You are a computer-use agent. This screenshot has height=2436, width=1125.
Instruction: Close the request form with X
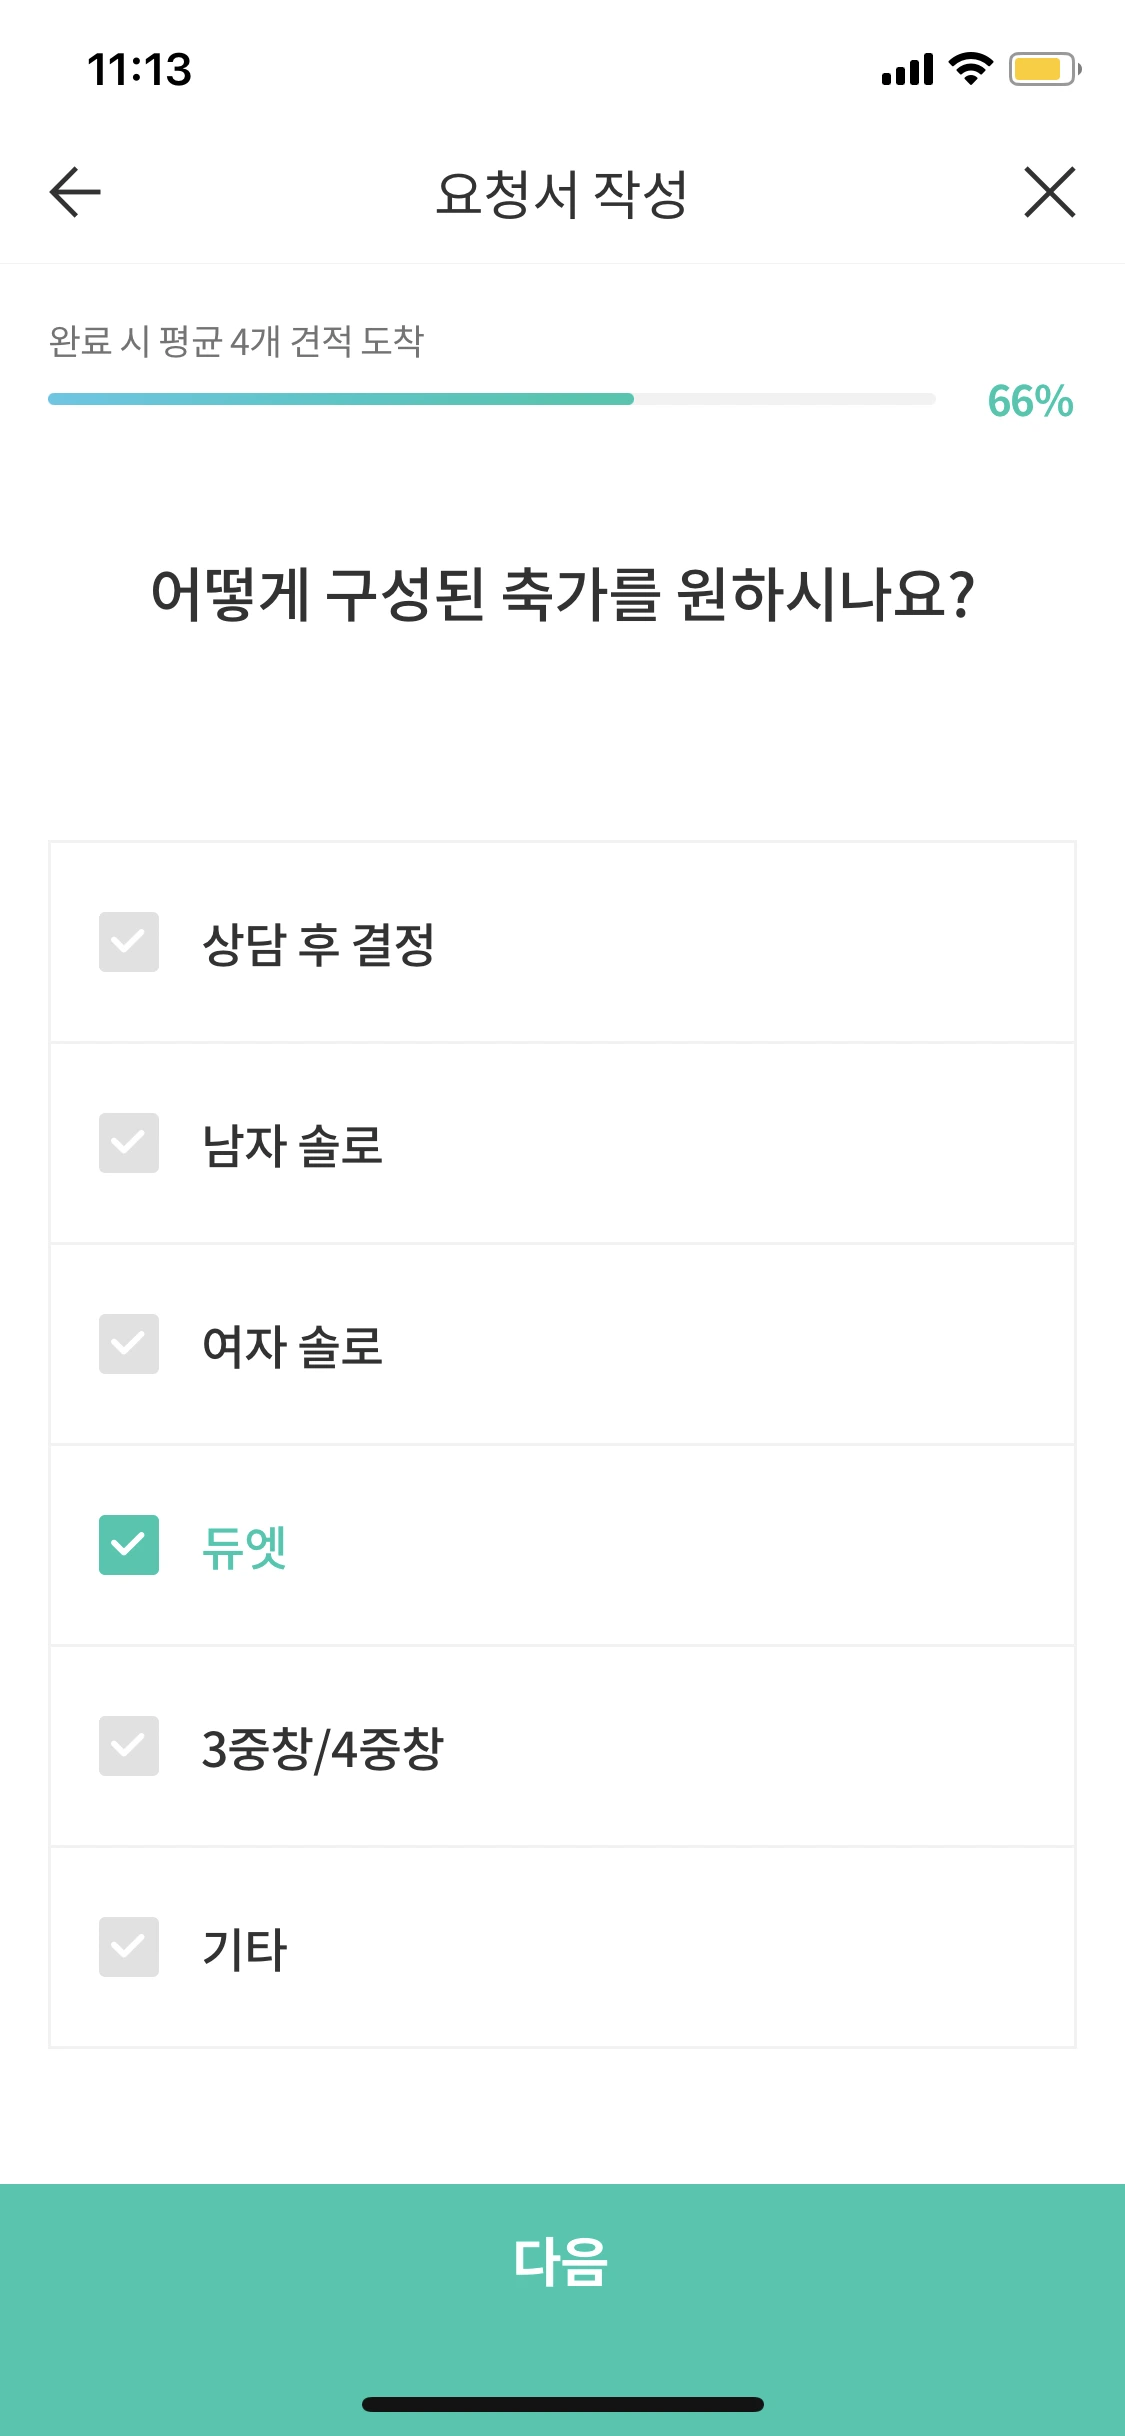click(1050, 192)
